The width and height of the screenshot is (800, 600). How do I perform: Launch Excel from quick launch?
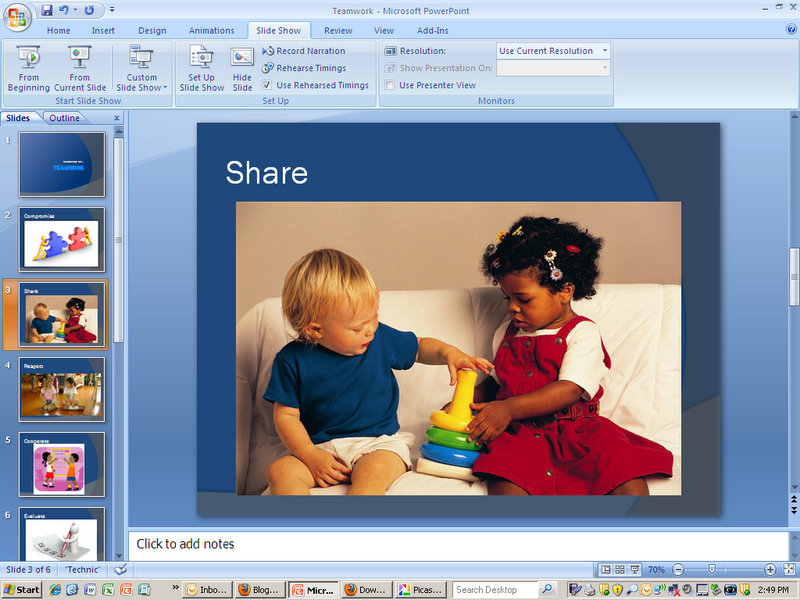tap(108, 590)
